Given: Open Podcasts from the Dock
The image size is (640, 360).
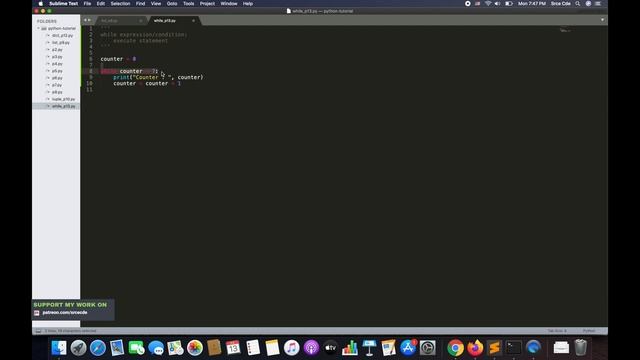Looking at the screenshot, I should [311, 348].
